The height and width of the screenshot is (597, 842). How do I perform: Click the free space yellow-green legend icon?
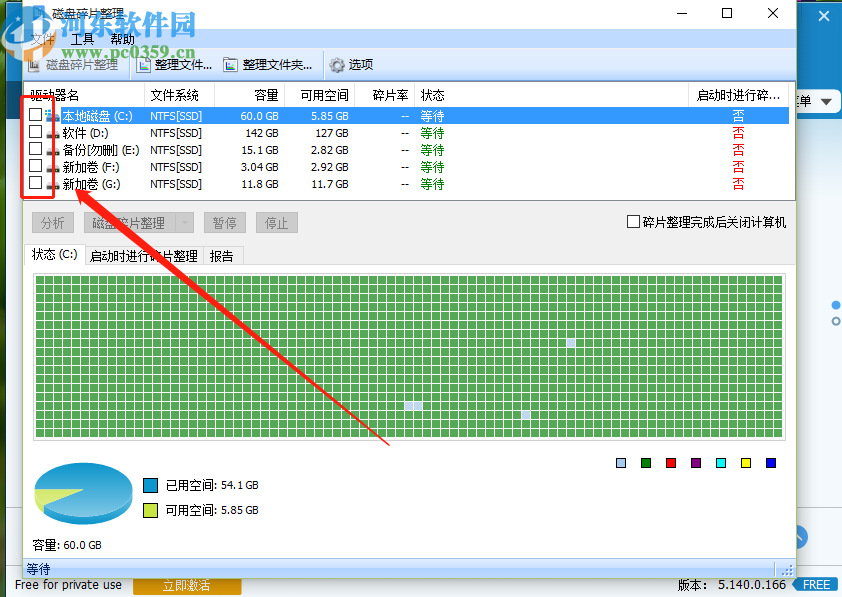click(x=150, y=510)
